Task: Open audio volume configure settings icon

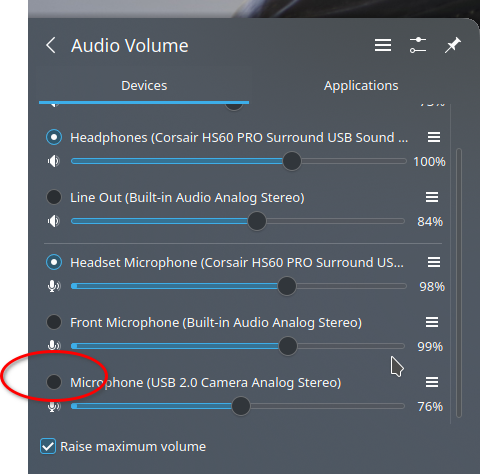Action: click(x=418, y=45)
